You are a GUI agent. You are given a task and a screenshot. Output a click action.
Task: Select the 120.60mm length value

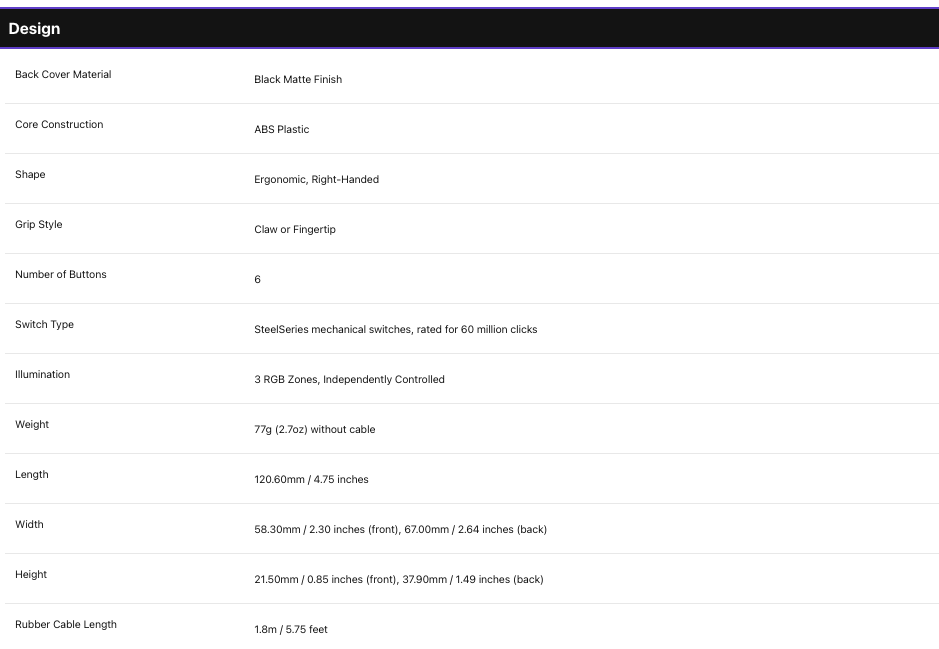tap(311, 480)
